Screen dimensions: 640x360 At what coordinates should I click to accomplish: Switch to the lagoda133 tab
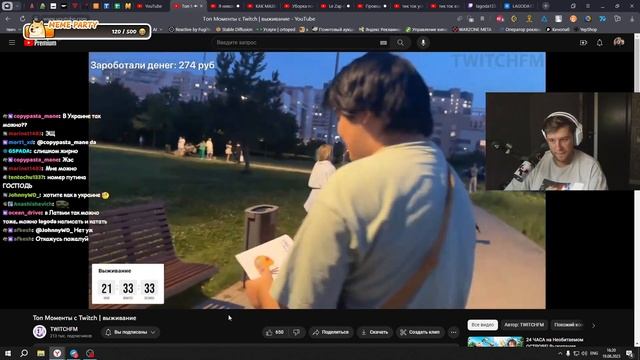pos(482,6)
